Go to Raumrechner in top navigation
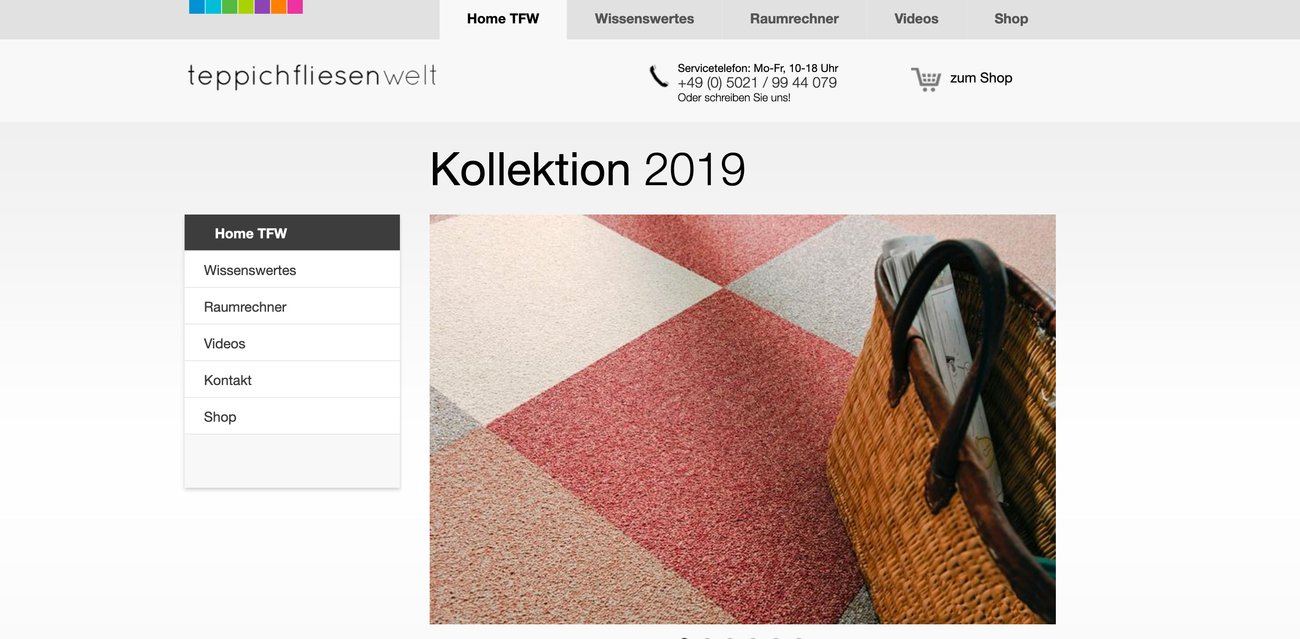The height and width of the screenshot is (639, 1300). pyautogui.click(x=794, y=19)
